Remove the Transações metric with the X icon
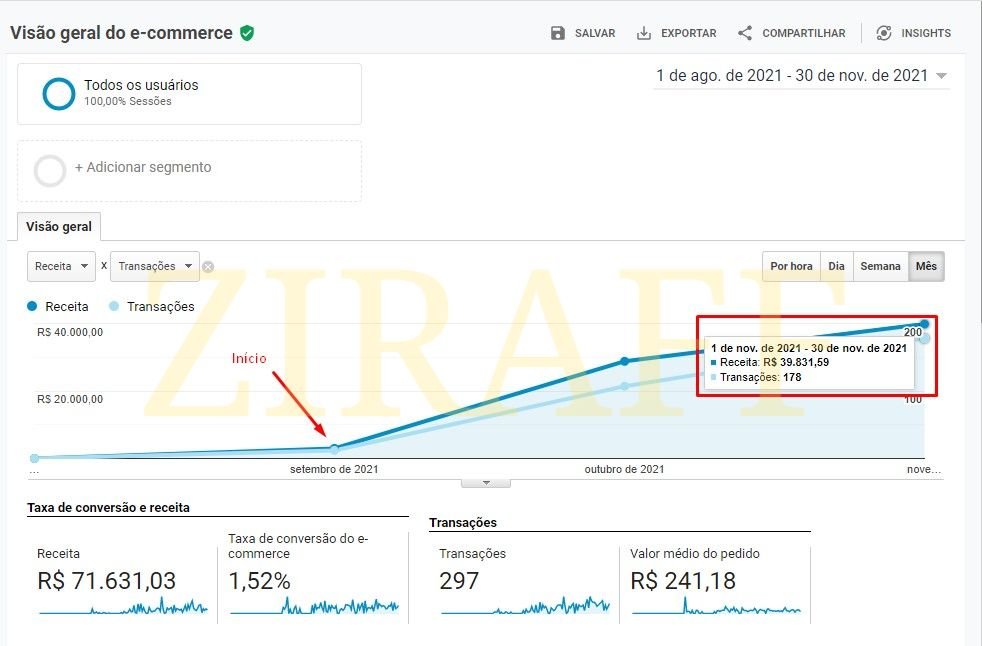Screen dimensions: 982x646 [x=208, y=266]
